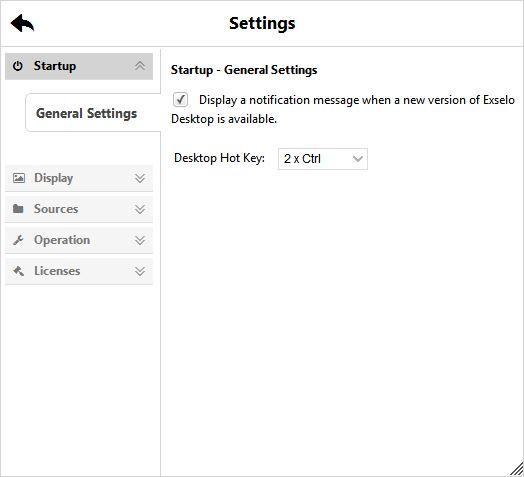The width and height of the screenshot is (524, 477).
Task: Click the Licenses gavel icon
Action: click(18, 271)
